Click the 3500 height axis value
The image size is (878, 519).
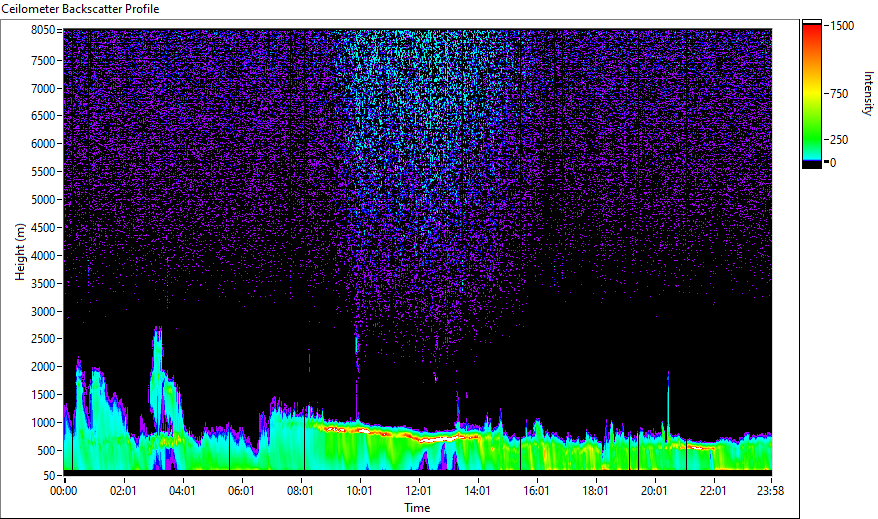tap(43, 284)
